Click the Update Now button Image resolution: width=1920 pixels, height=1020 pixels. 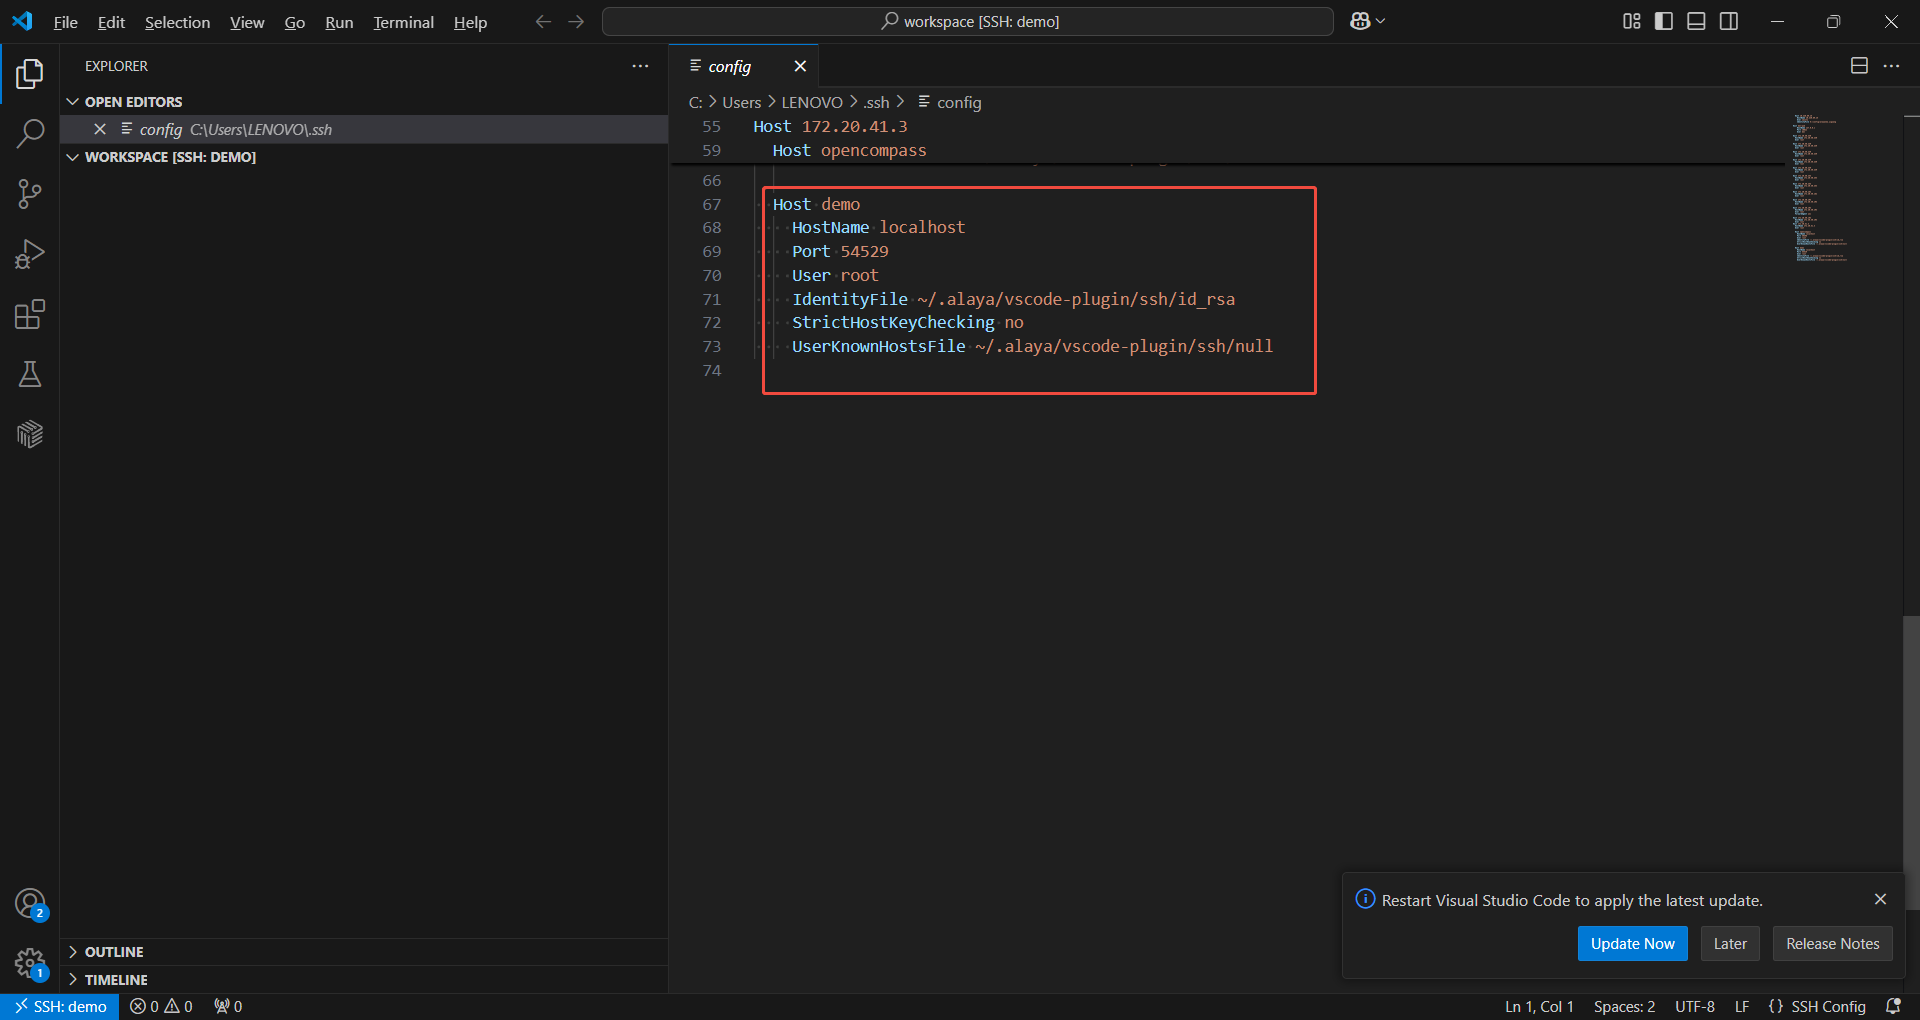(x=1632, y=943)
